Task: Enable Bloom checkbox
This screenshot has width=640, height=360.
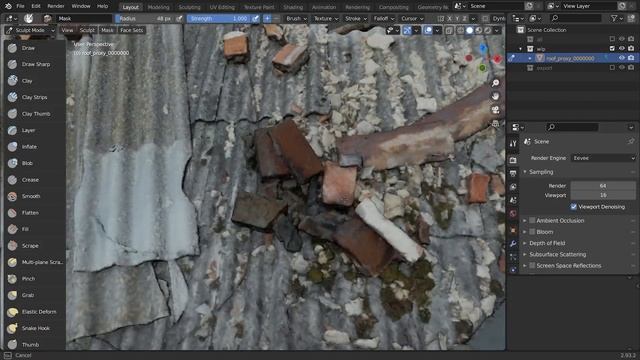Action: point(532,232)
